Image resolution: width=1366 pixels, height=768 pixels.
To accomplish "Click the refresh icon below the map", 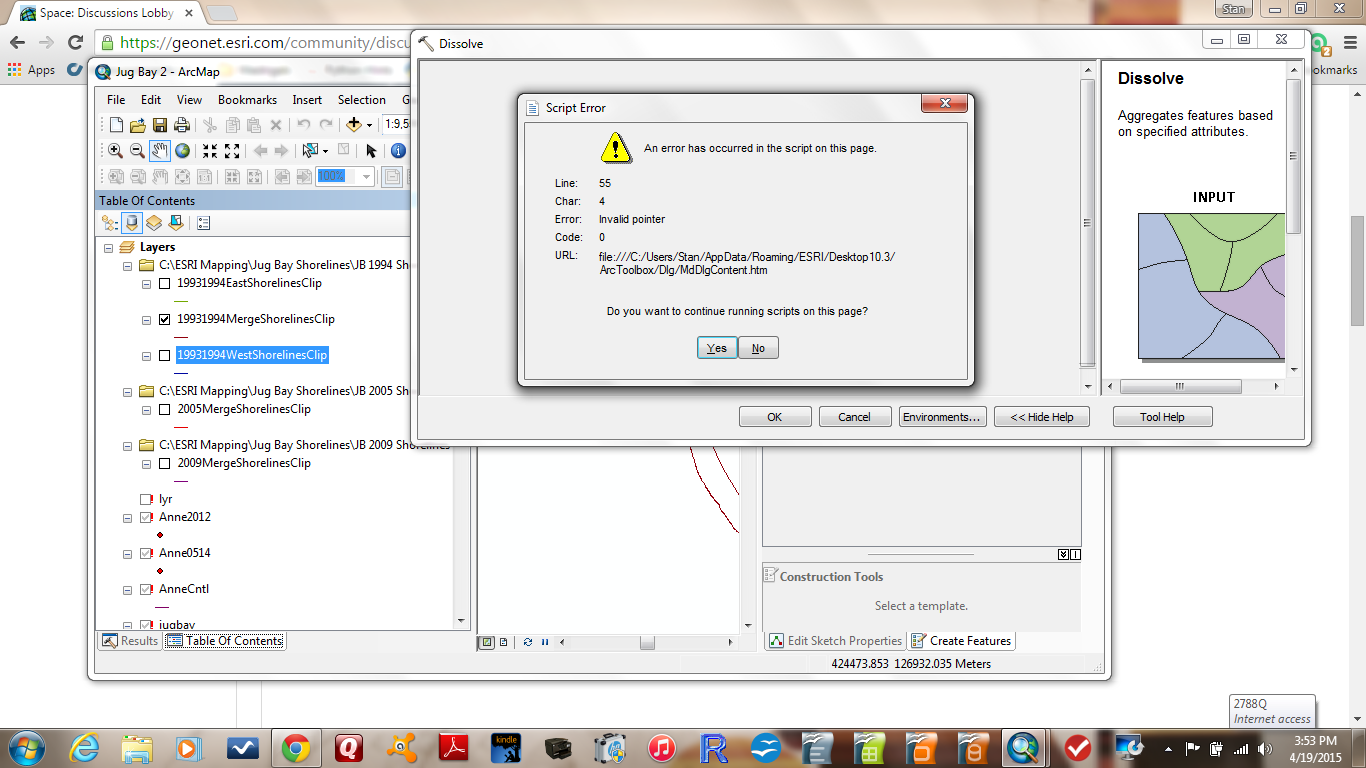I will pos(528,642).
